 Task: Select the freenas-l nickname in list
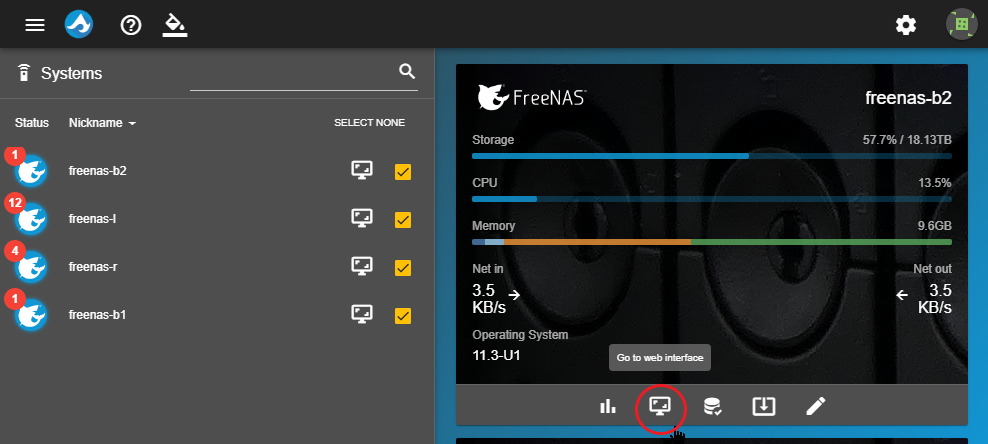pyautogui.click(x=92, y=219)
